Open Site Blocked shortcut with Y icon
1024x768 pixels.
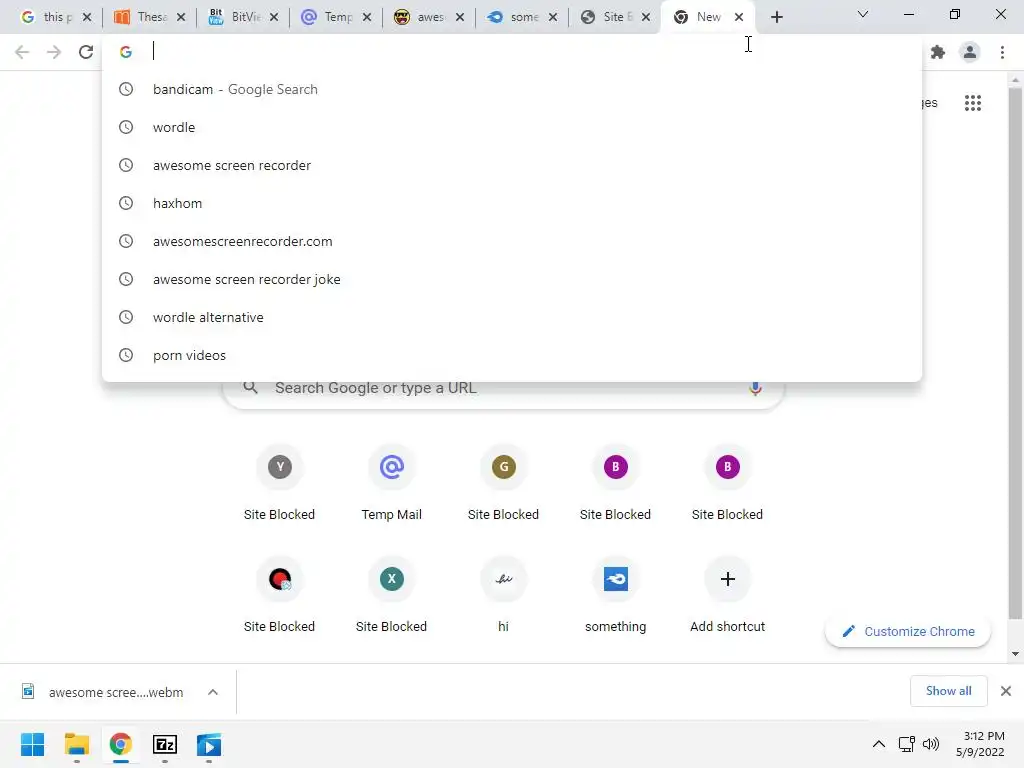click(x=280, y=484)
